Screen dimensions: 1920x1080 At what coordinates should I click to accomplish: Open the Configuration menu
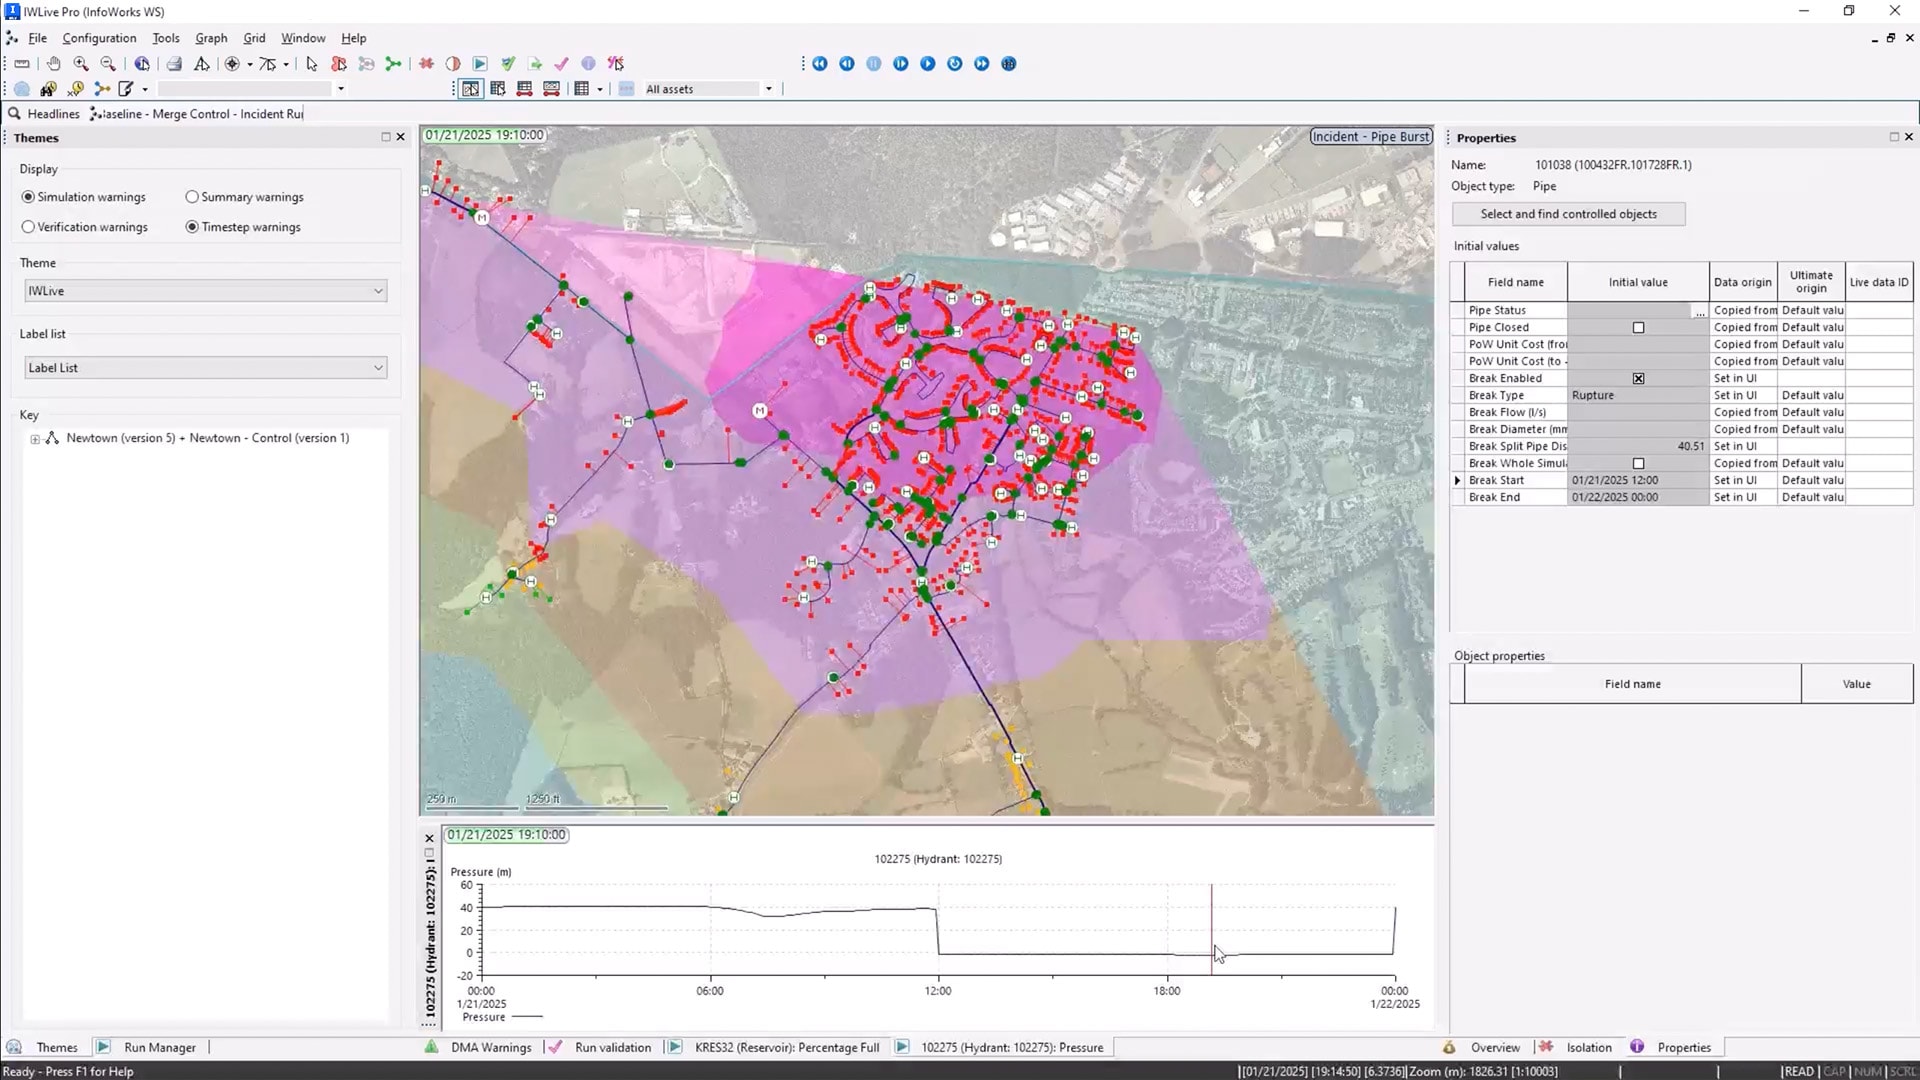[x=99, y=38]
